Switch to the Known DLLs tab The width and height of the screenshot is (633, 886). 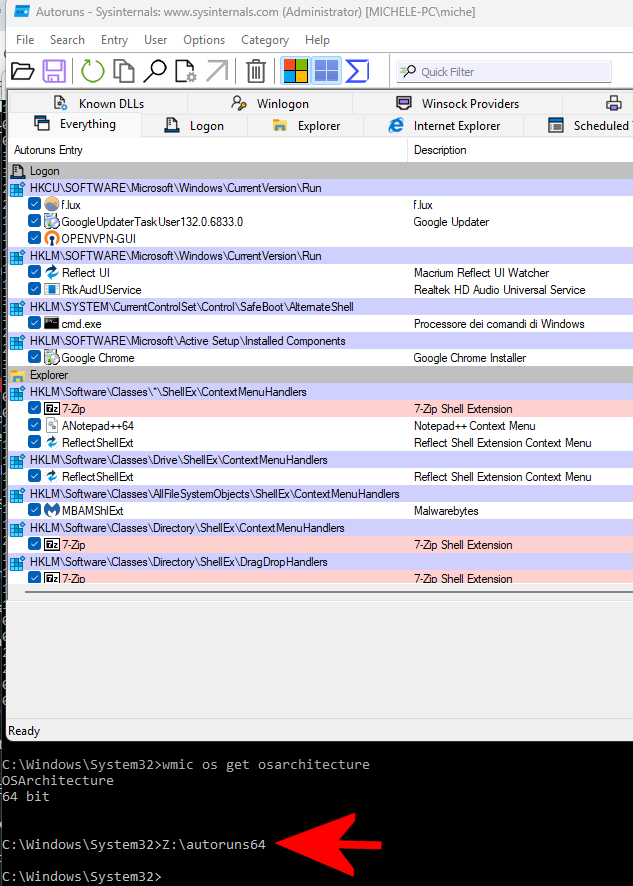[x=98, y=103]
